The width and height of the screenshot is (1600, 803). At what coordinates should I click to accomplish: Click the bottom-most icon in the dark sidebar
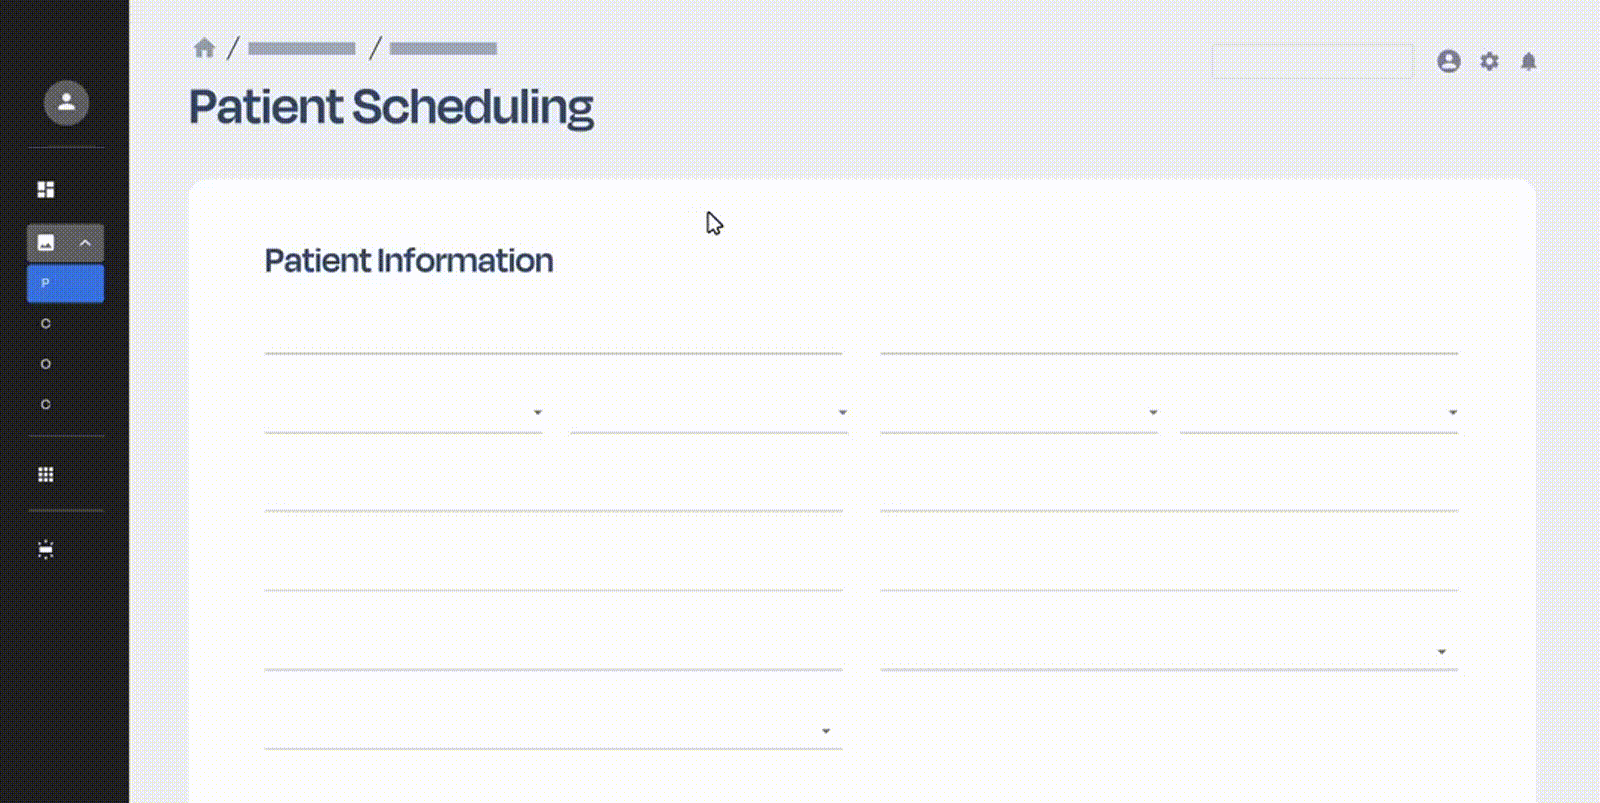pos(46,550)
